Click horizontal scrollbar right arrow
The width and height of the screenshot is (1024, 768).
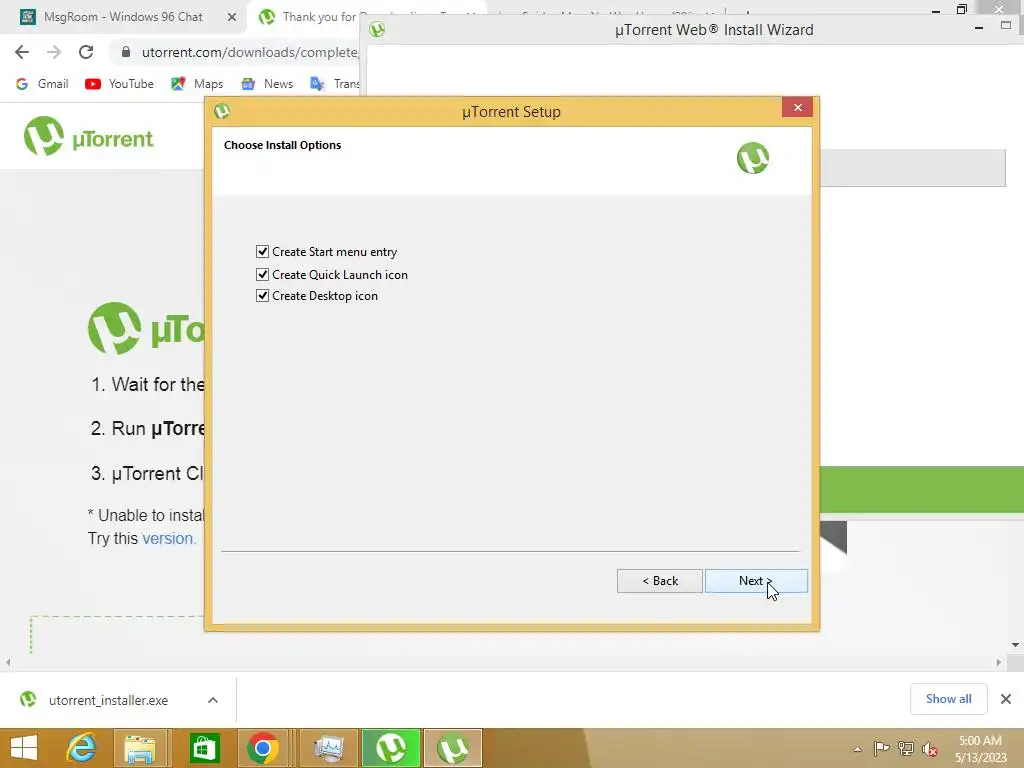pos(999,662)
